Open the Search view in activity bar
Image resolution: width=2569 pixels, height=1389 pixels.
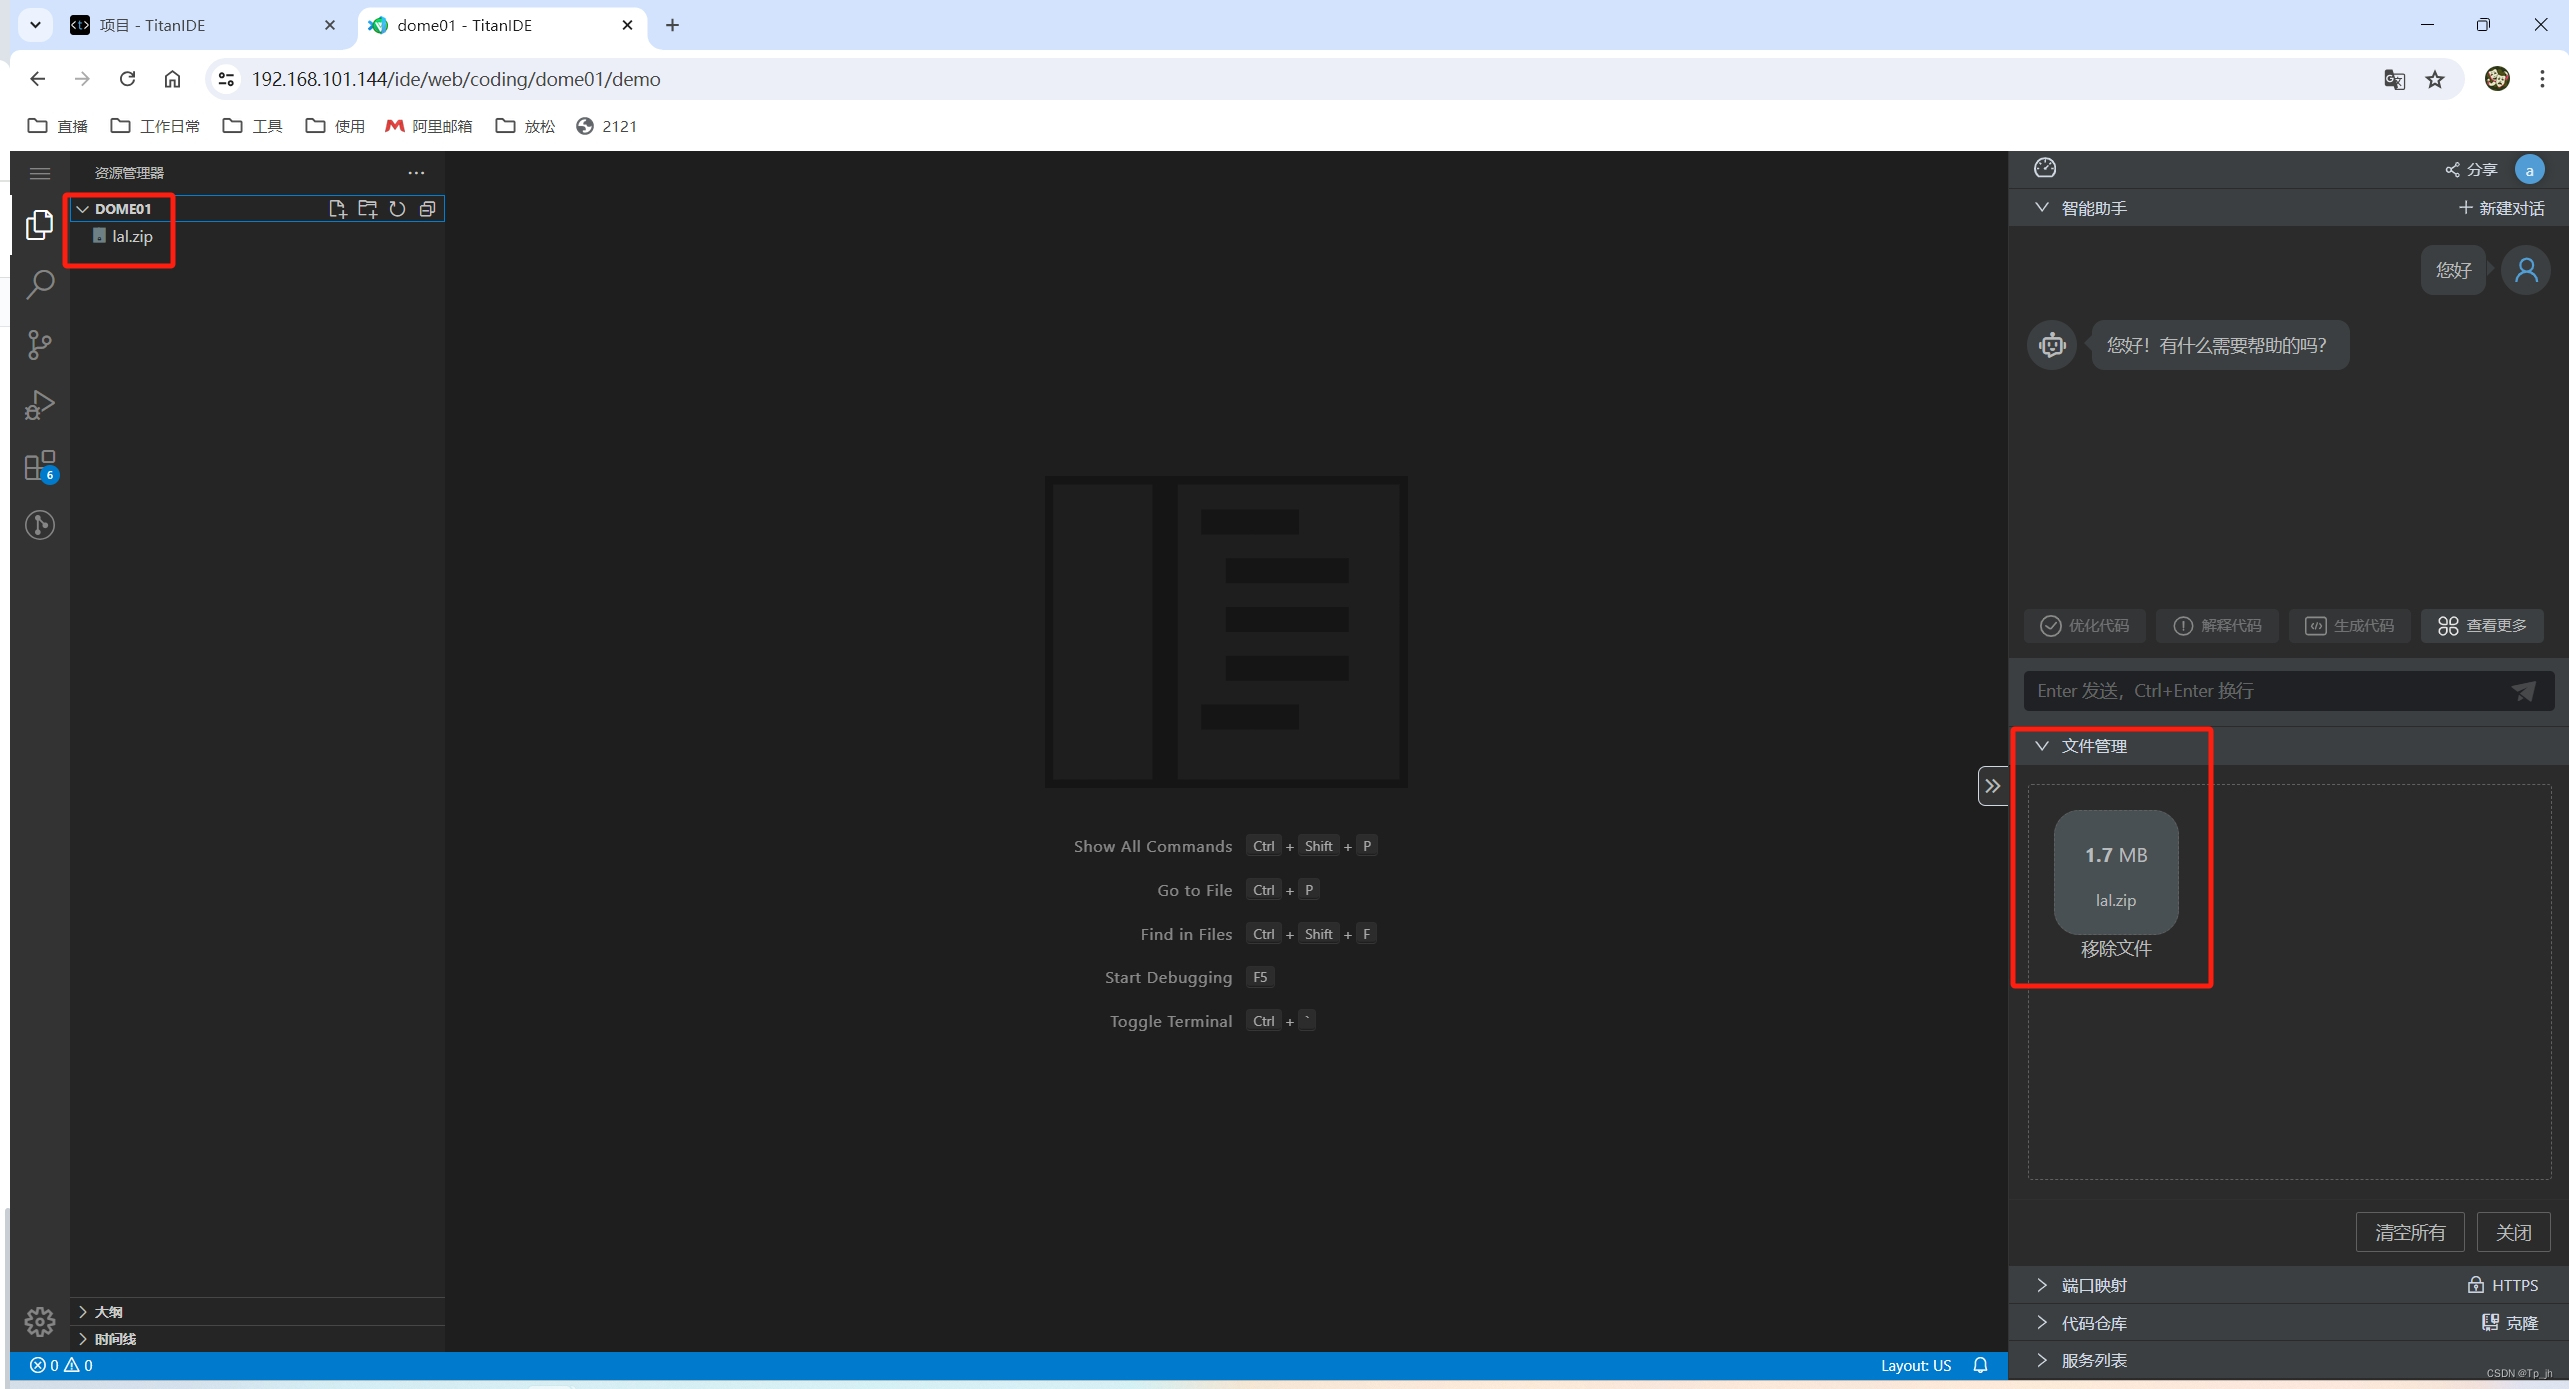[40, 285]
